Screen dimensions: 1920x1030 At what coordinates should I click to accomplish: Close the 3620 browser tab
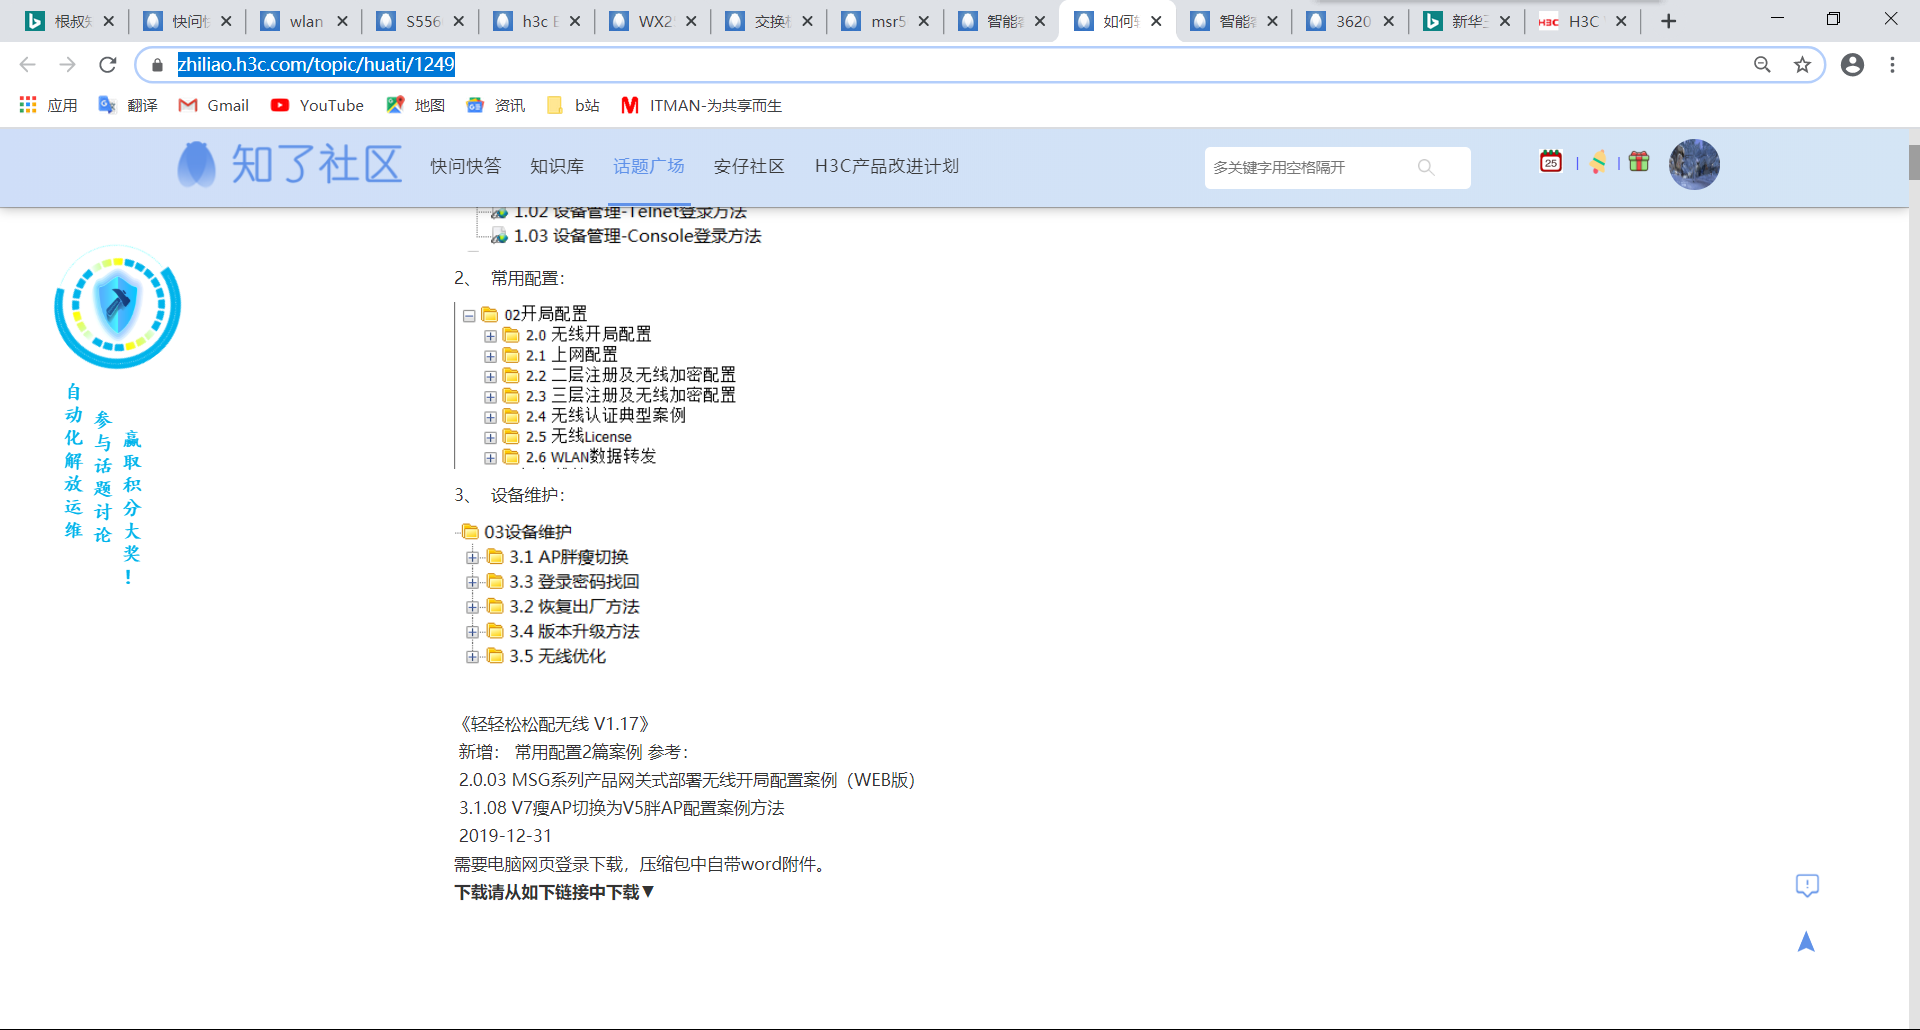tap(1388, 21)
